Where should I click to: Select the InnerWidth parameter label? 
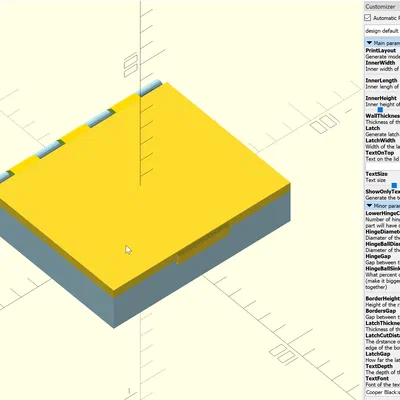pos(380,63)
